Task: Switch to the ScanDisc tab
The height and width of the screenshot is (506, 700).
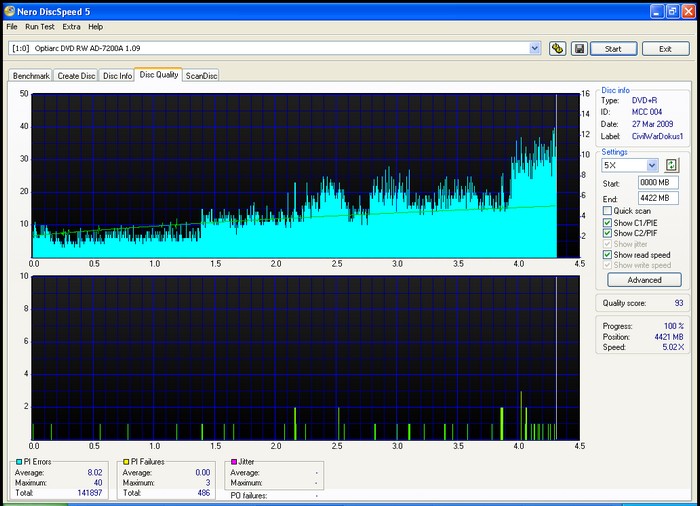Action: click(201, 75)
